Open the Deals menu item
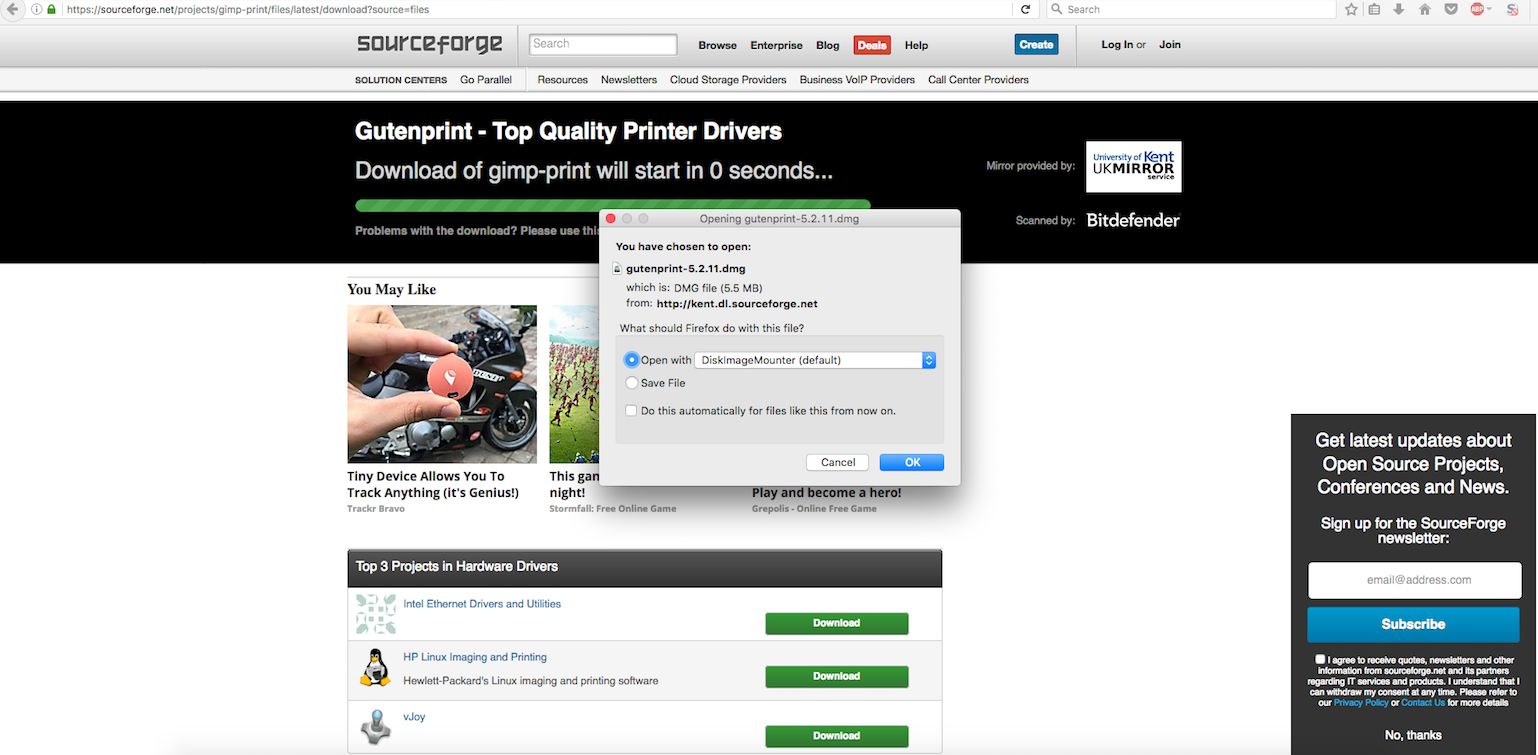 872,45
